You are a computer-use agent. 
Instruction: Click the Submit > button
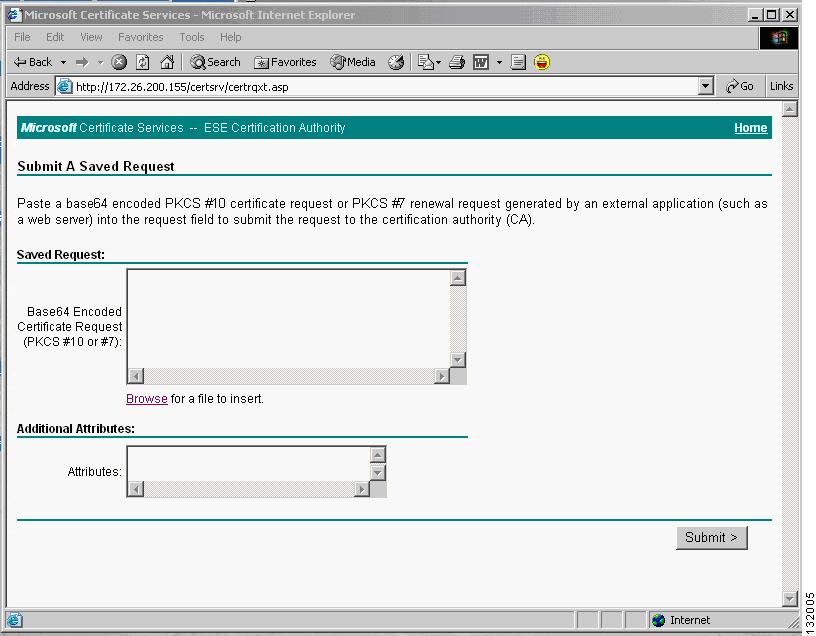point(711,538)
